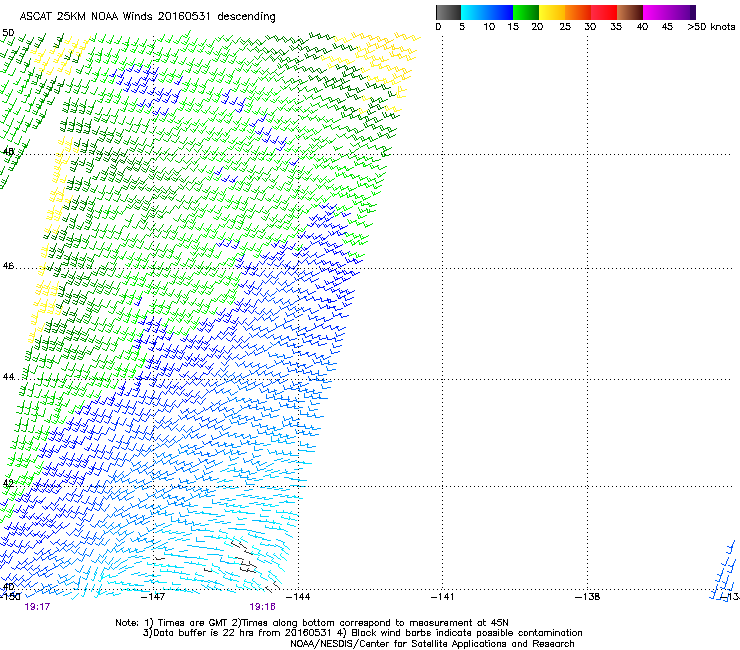Click the black contaminated wind barbs near 41N
Screen dimensions: 740x650
coord(245,559)
